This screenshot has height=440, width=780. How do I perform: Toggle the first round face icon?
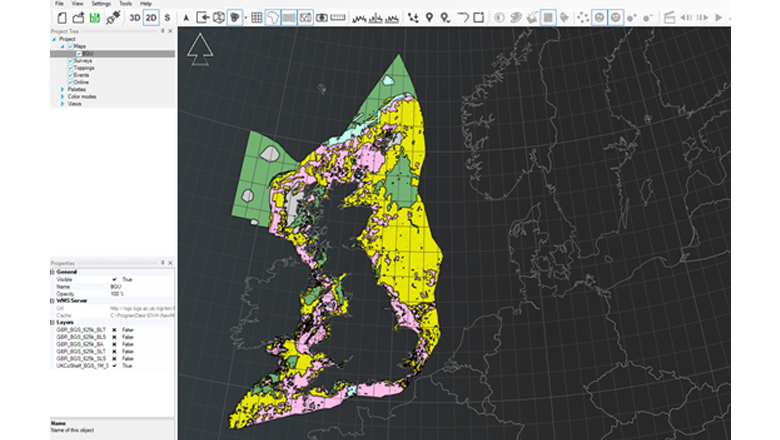click(599, 18)
